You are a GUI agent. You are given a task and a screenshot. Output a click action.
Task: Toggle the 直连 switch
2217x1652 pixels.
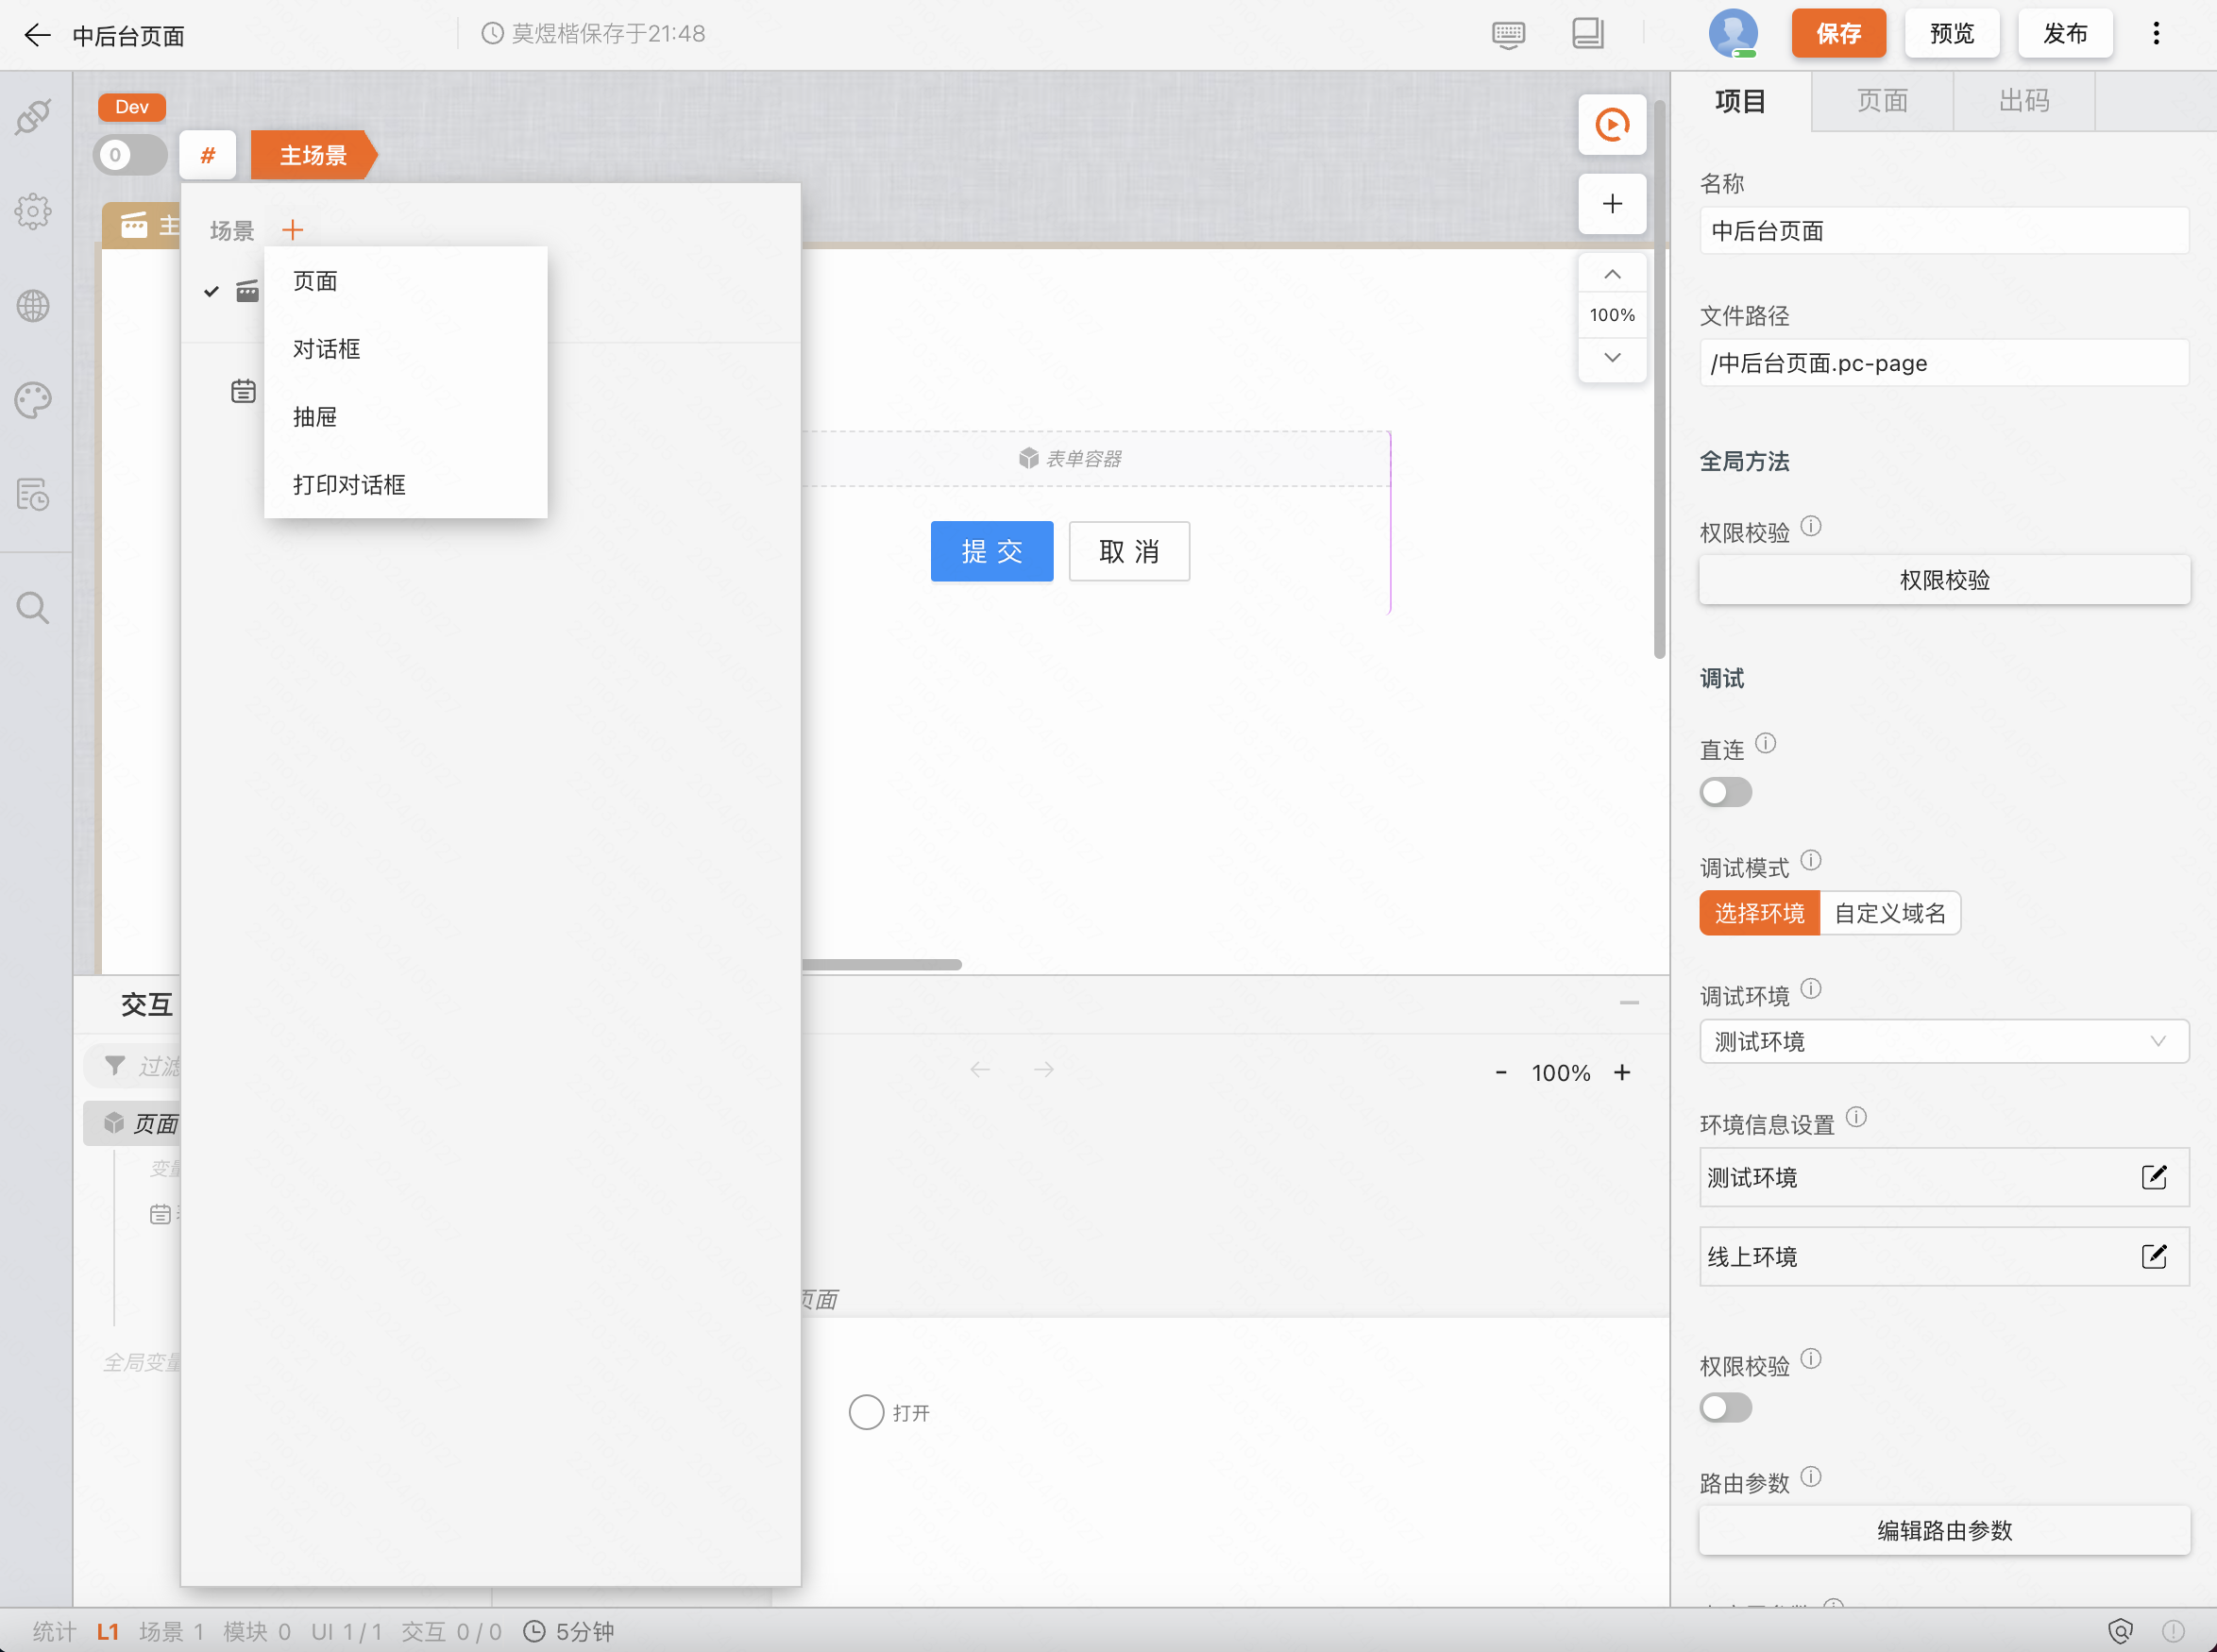tap(1725, 792)
